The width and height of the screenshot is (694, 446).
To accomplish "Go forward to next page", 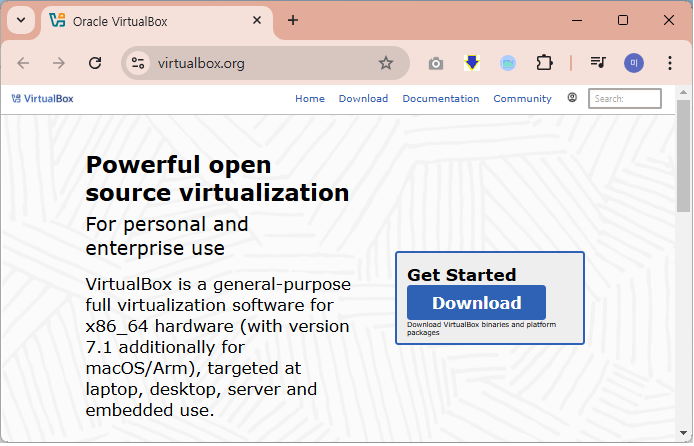I will click(58, 63).
